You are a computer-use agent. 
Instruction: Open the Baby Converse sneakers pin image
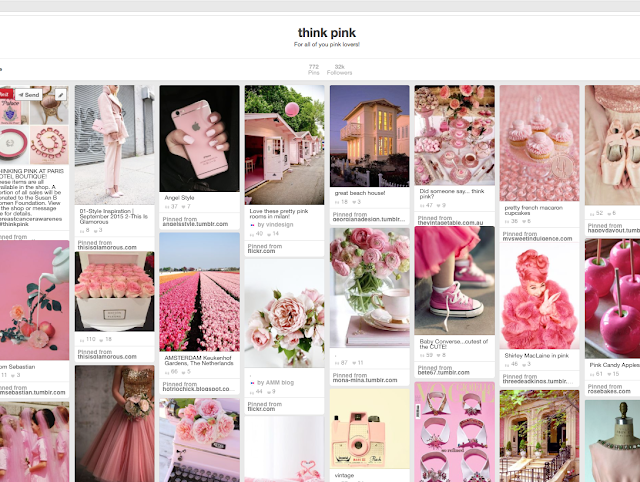coord(454,281)
